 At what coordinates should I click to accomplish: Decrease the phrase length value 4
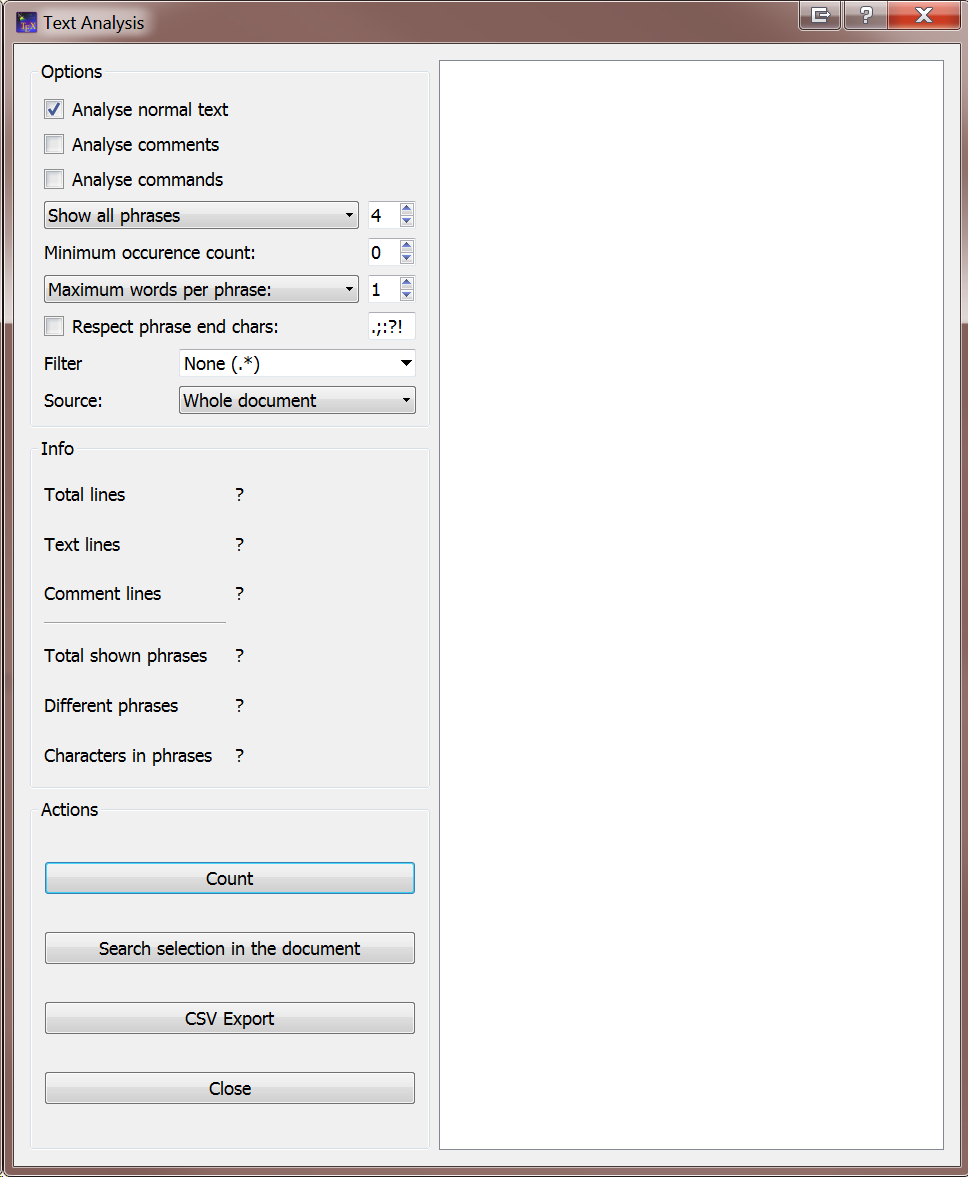pos(407,221)
